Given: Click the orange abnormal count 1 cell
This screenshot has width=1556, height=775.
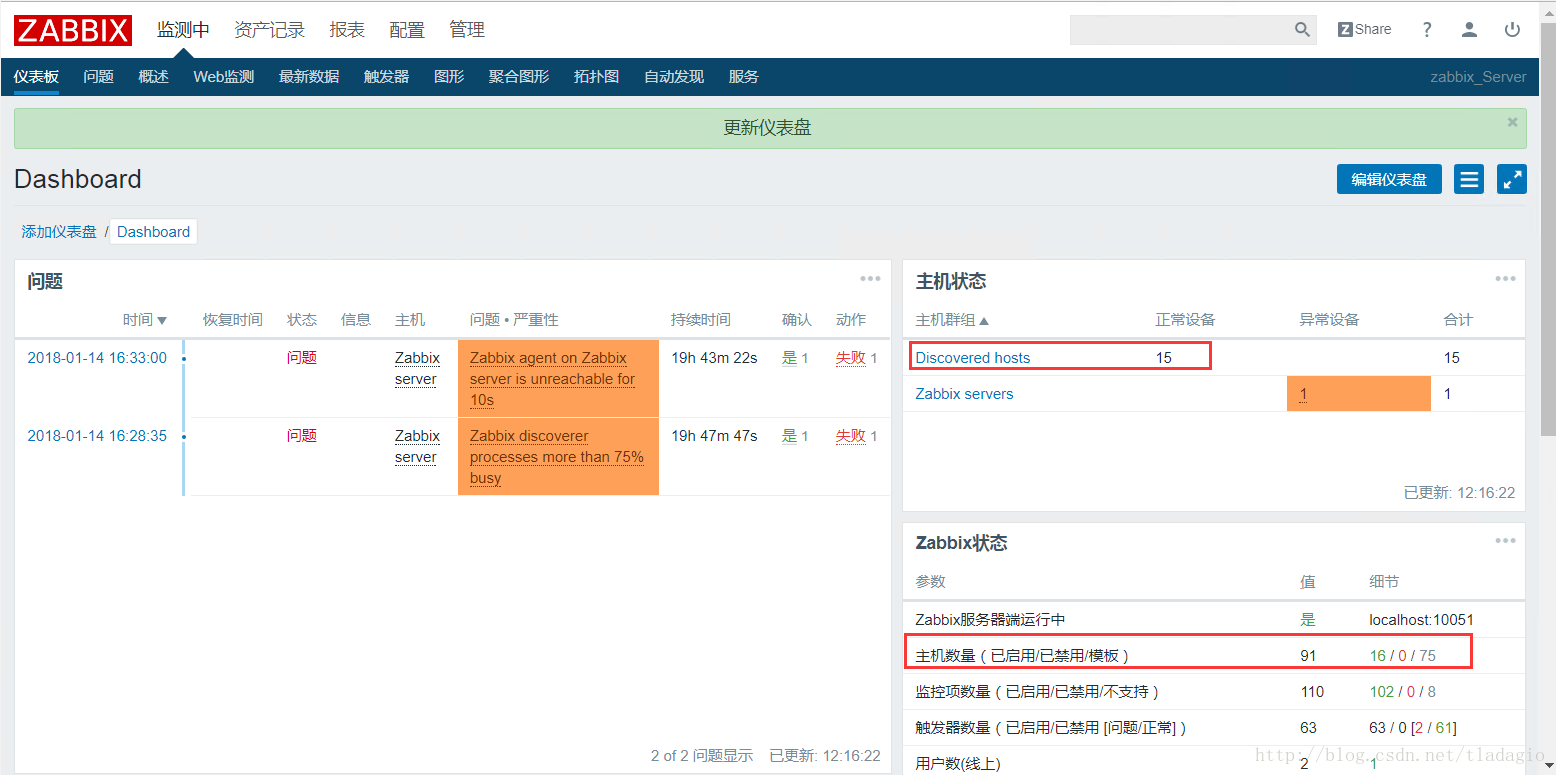Looking at the screenshot, I should 1359,393.
